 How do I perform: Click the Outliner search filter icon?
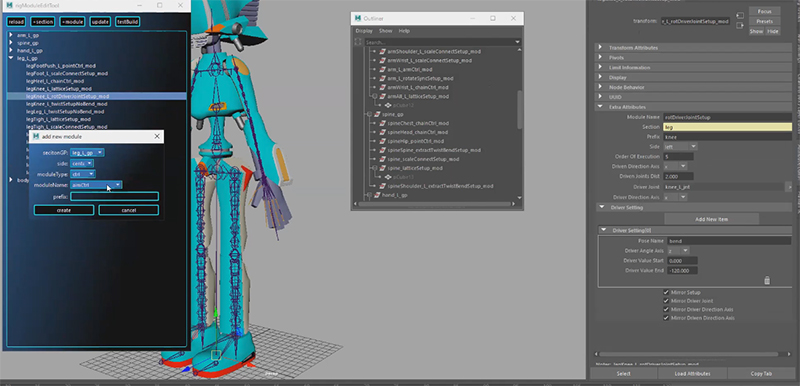pos(359,42)
